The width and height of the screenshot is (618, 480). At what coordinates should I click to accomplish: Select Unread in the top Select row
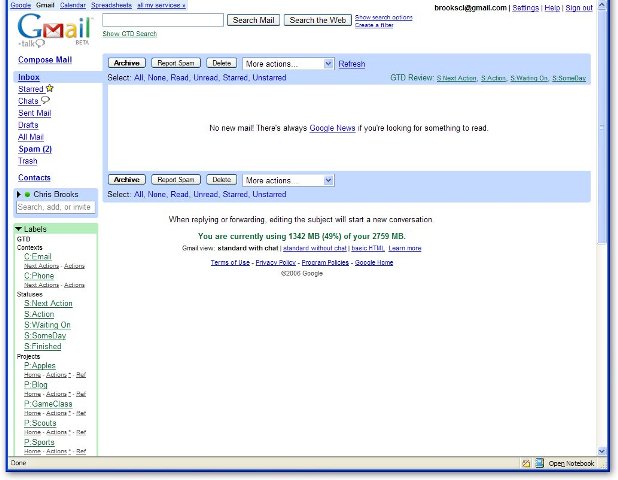[206, 78]
